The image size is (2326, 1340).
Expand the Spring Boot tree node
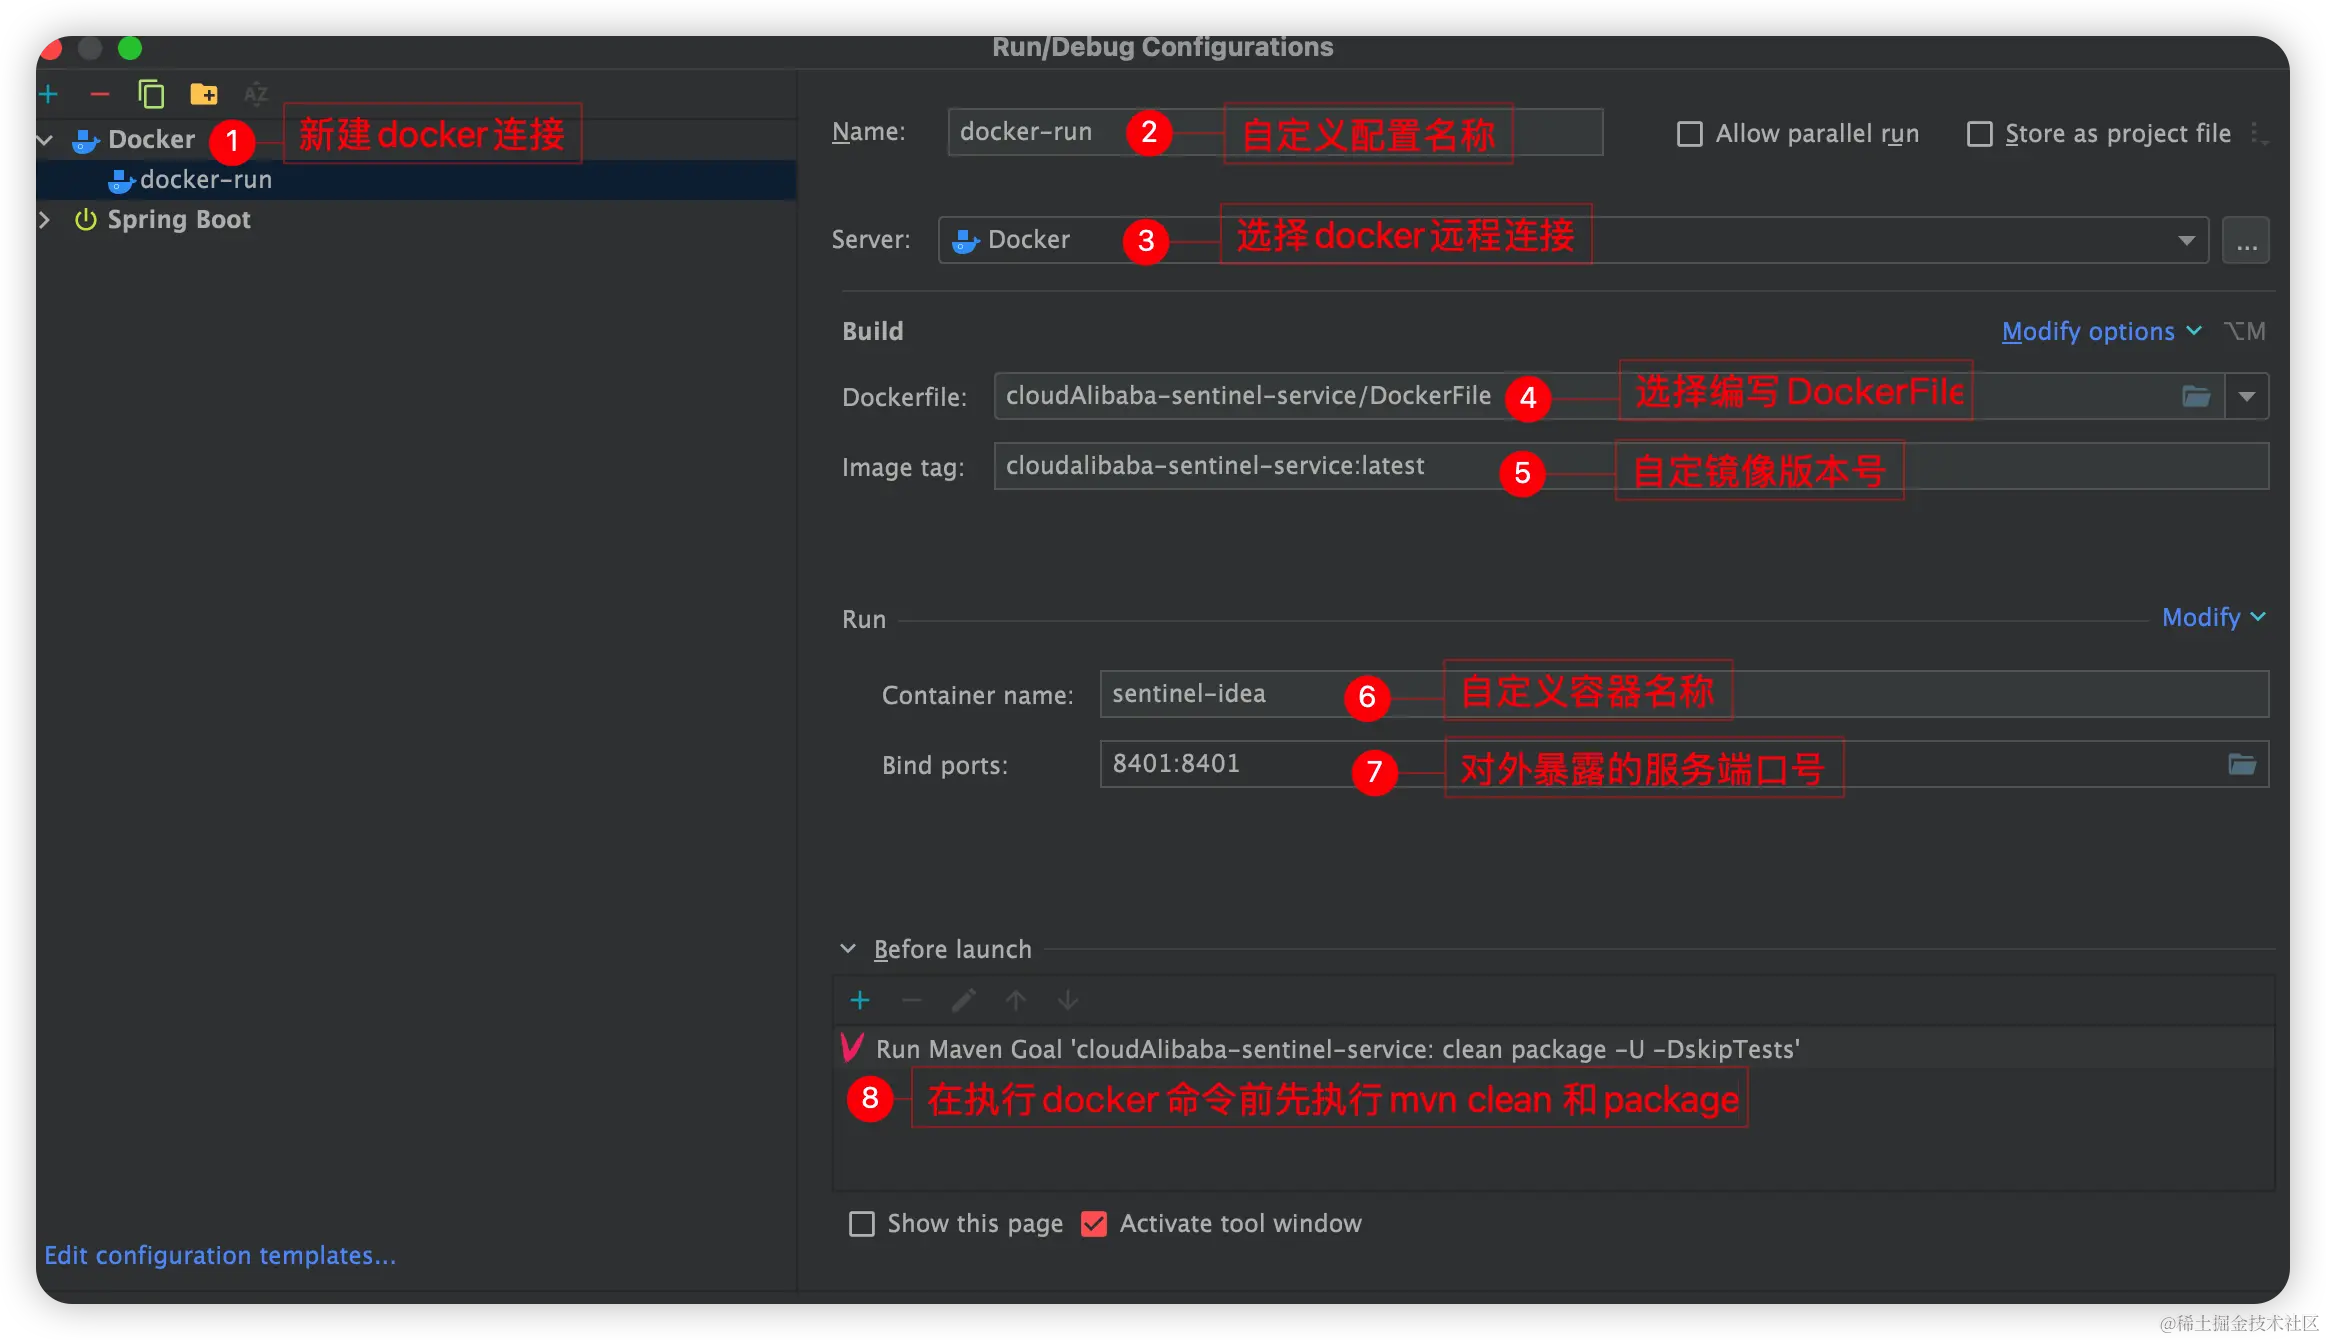(x=44, y=220)
